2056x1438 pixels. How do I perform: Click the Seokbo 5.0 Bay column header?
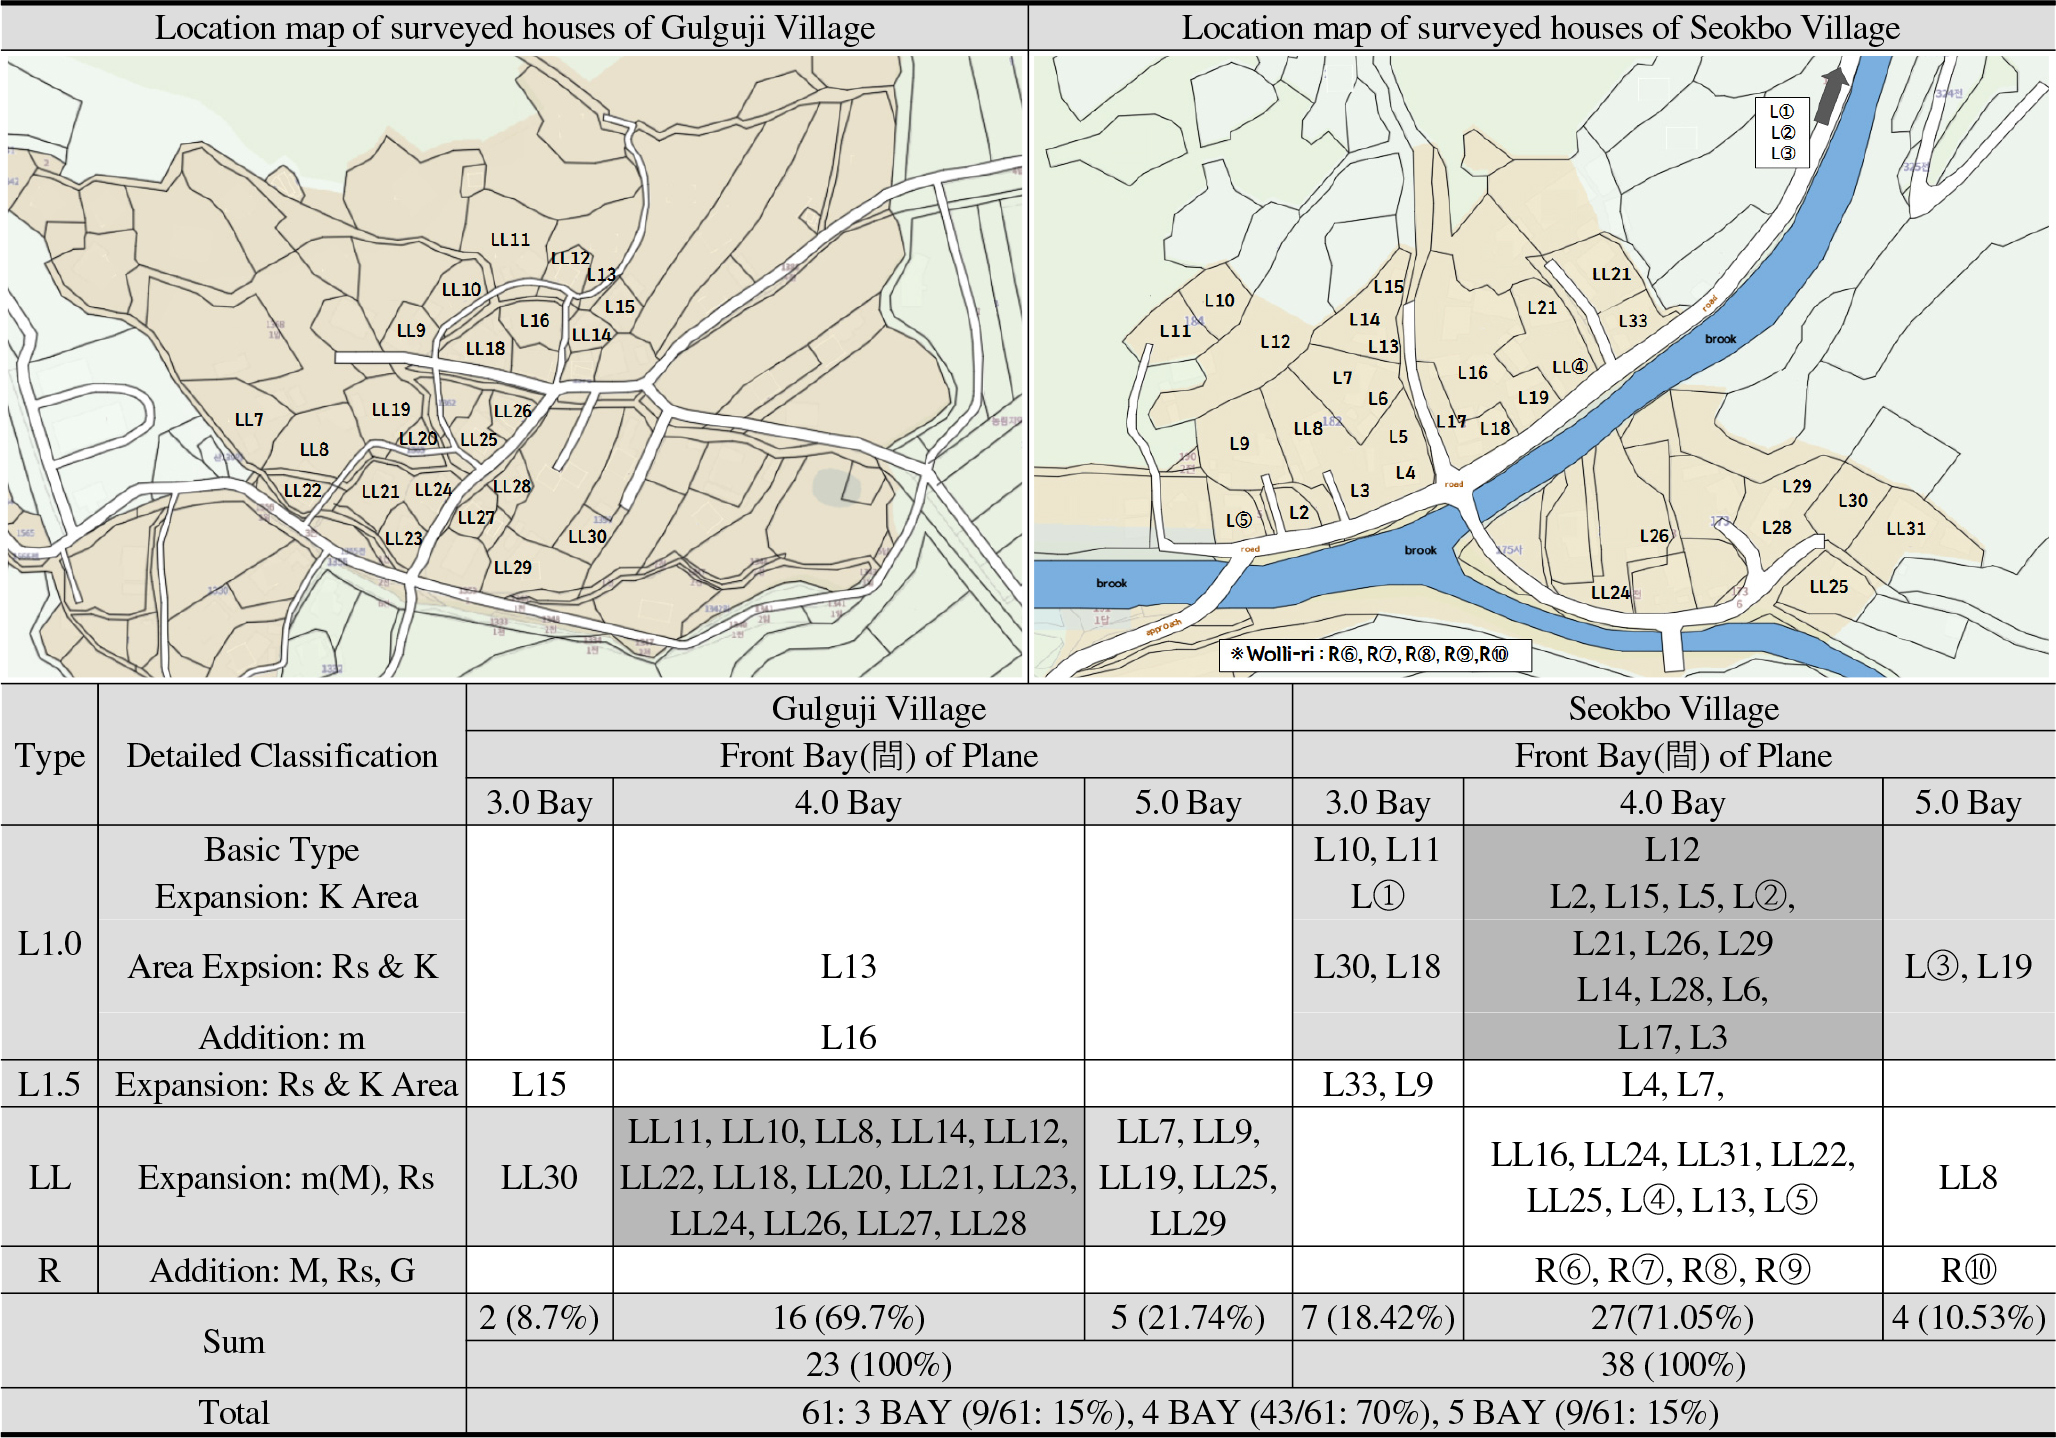point(1968,803)
